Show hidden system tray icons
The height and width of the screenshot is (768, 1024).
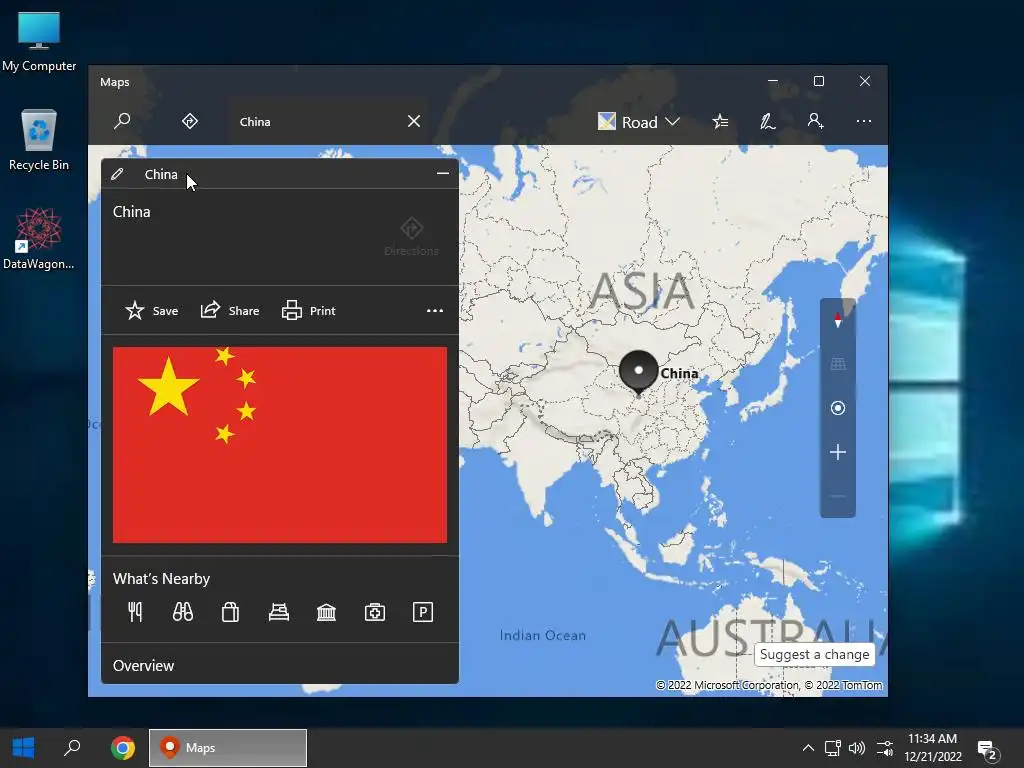[808, 748]
